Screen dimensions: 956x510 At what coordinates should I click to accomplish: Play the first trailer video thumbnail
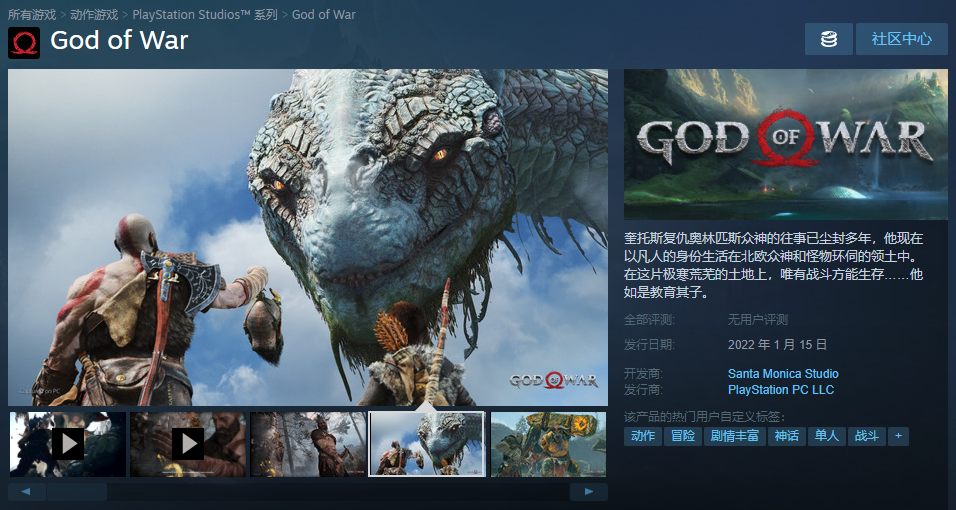[68, 444]
